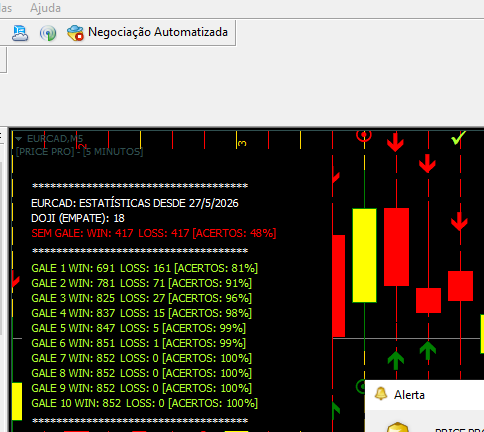The image size is (484, 432).
Task: Click the yellow '3' timeline marker at chart top
Action: [x=242, y=143]
